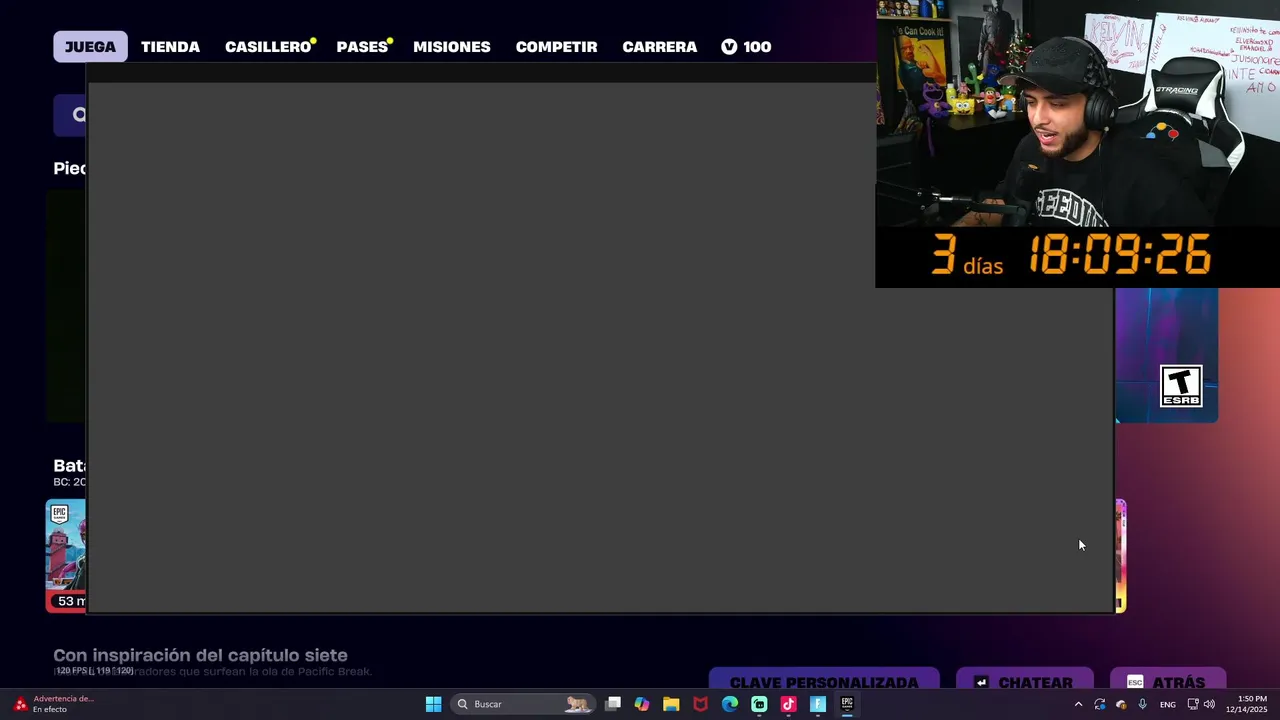
Task: Click the CLAVE PERSONALIZADA button
Action: pos(824,680)
